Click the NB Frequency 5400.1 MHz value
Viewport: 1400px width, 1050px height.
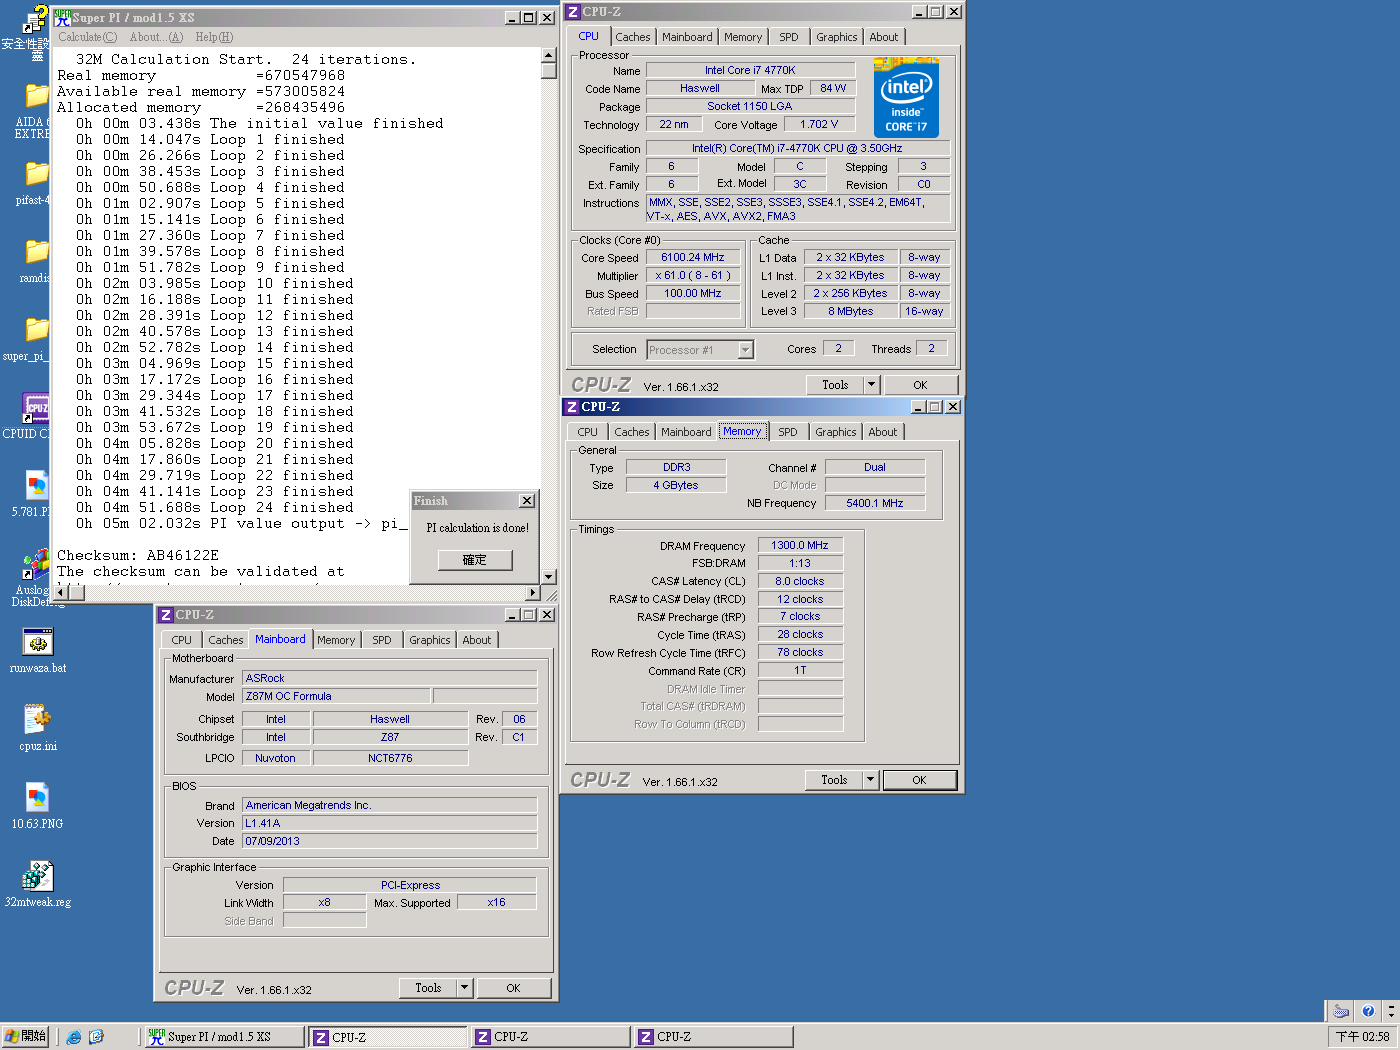click(875, 503)
